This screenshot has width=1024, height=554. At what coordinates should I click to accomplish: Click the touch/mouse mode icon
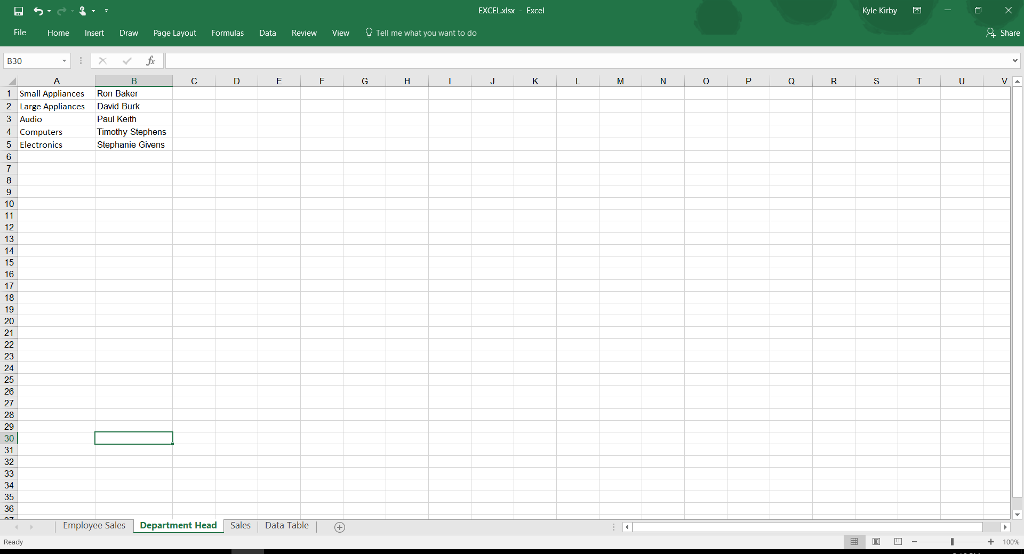coord(82,11)
